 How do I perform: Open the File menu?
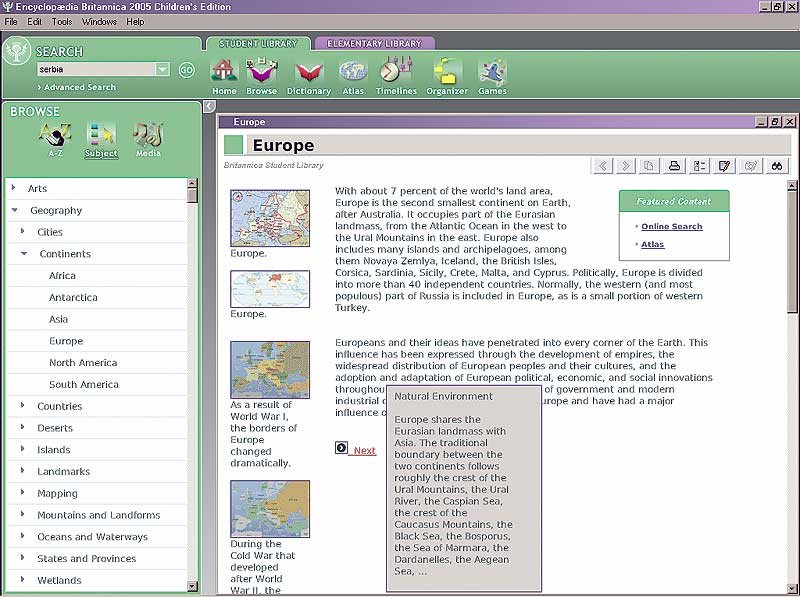(11, 21)
